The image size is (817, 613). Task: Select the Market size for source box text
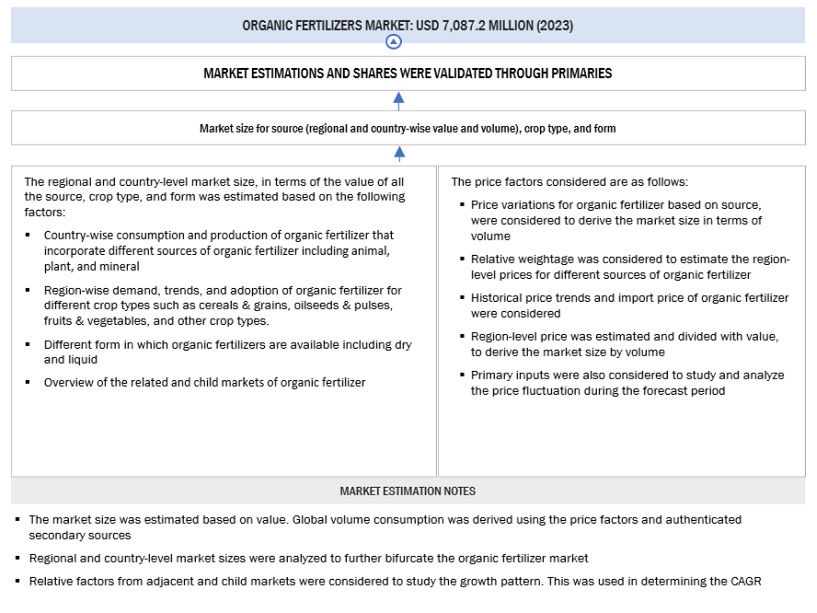407,128
